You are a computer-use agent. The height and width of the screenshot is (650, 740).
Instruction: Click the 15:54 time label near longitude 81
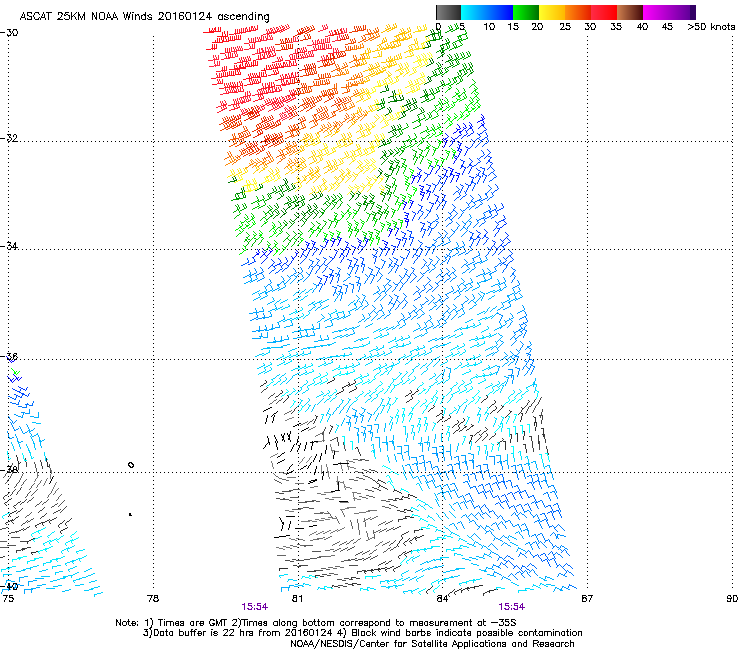click(x=254, y=607)
